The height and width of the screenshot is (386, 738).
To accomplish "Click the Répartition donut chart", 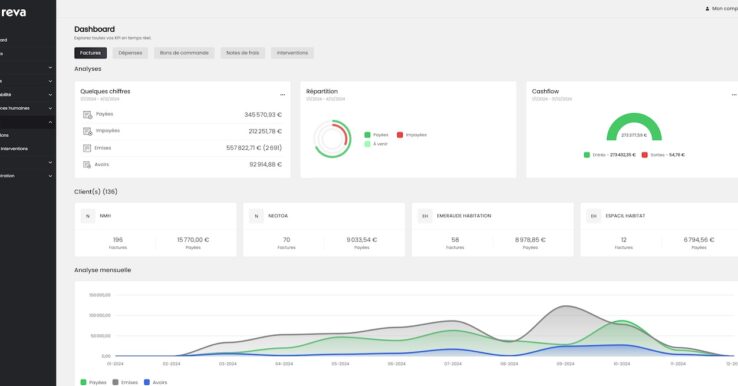I will point(332,139).
